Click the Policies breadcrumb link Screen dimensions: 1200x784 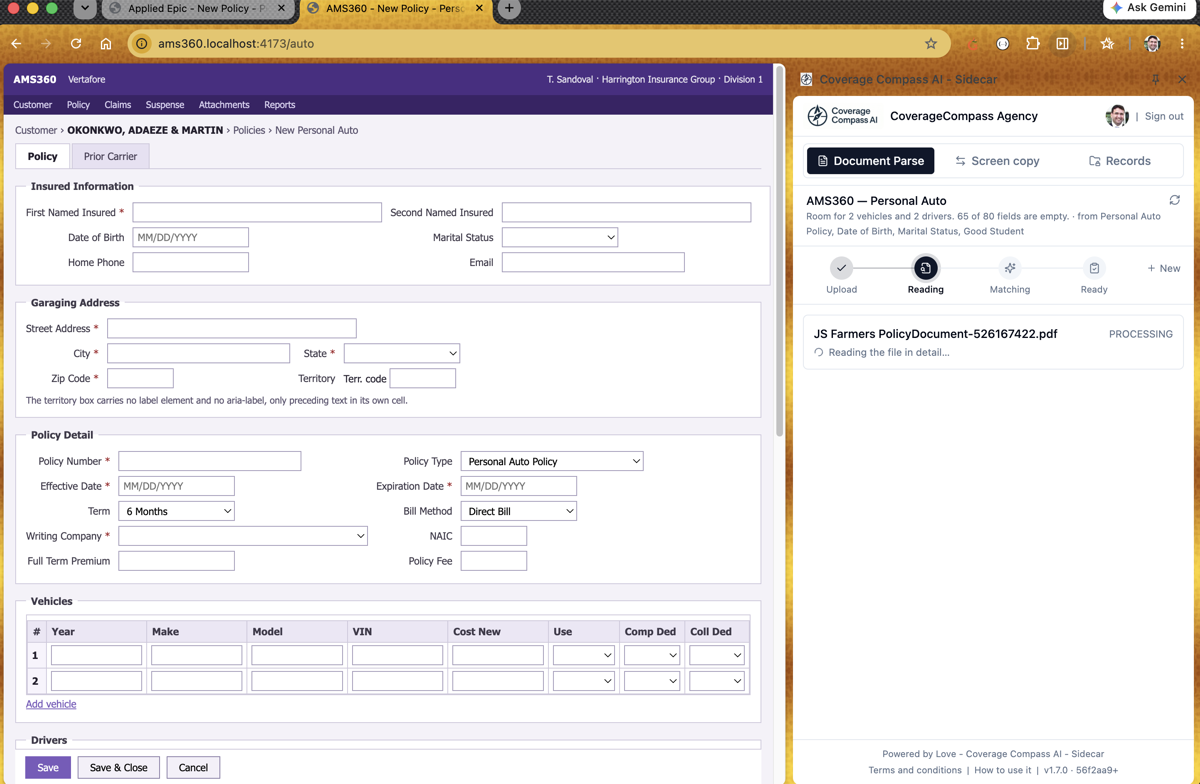pyautogui.click(x=249, y=130)
